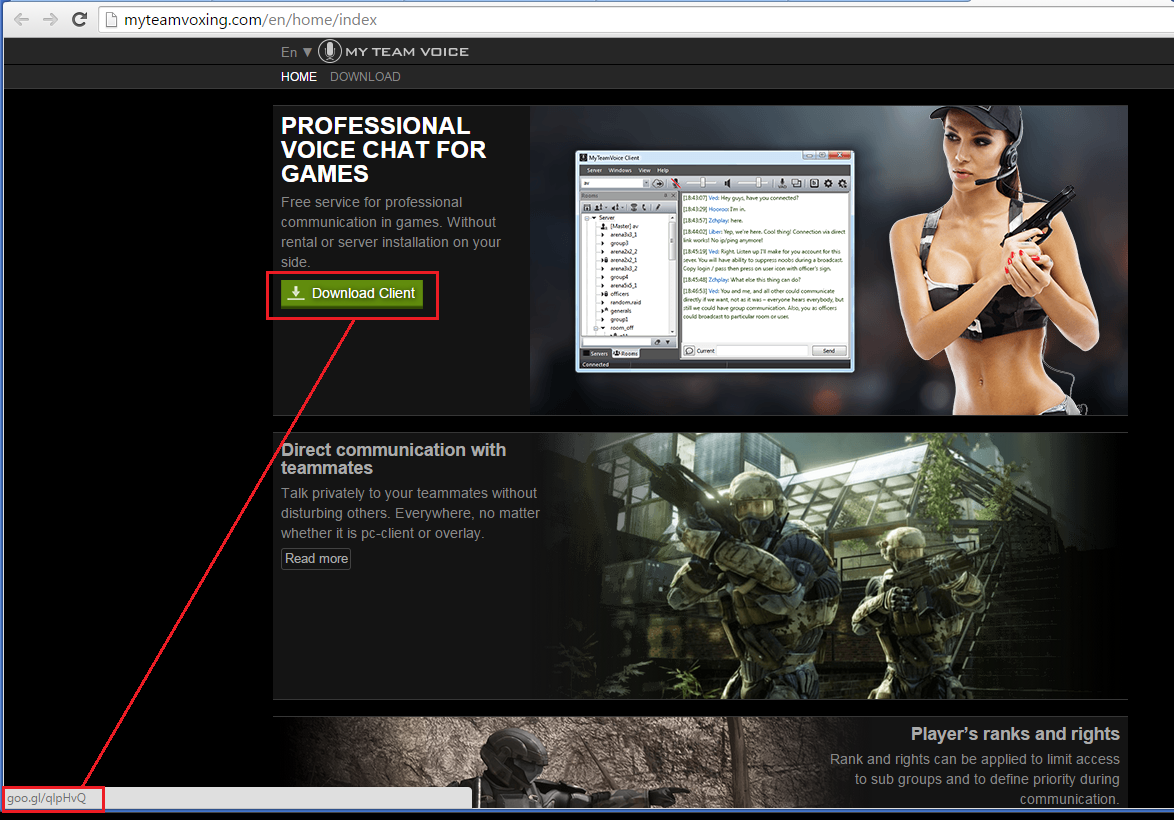Expand the arena3x3_1 room in client screenshot
Image resolution: width=1174 pixels, height=820 pixels.
pos(603,234)
